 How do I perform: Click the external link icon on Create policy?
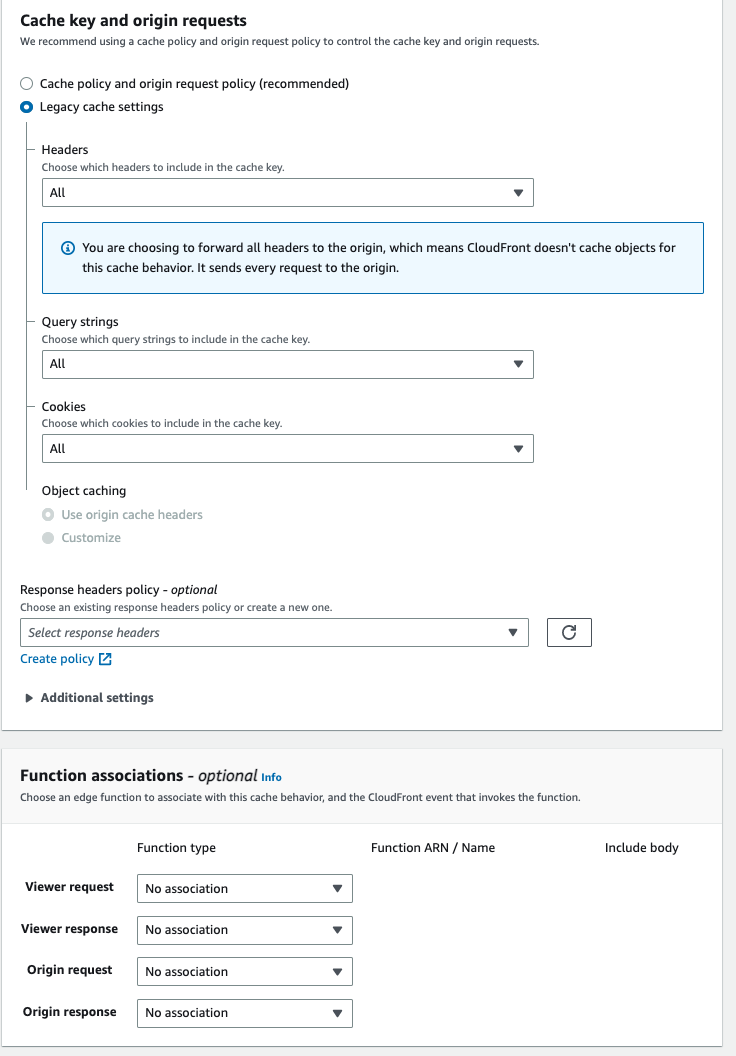pyautogui.click(x=104, y=658)
